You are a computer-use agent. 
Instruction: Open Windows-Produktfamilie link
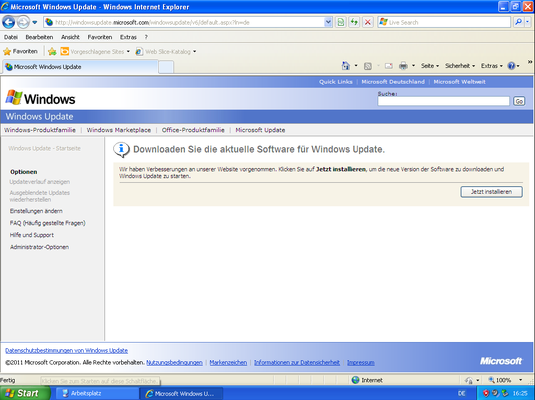click(40, 130)
